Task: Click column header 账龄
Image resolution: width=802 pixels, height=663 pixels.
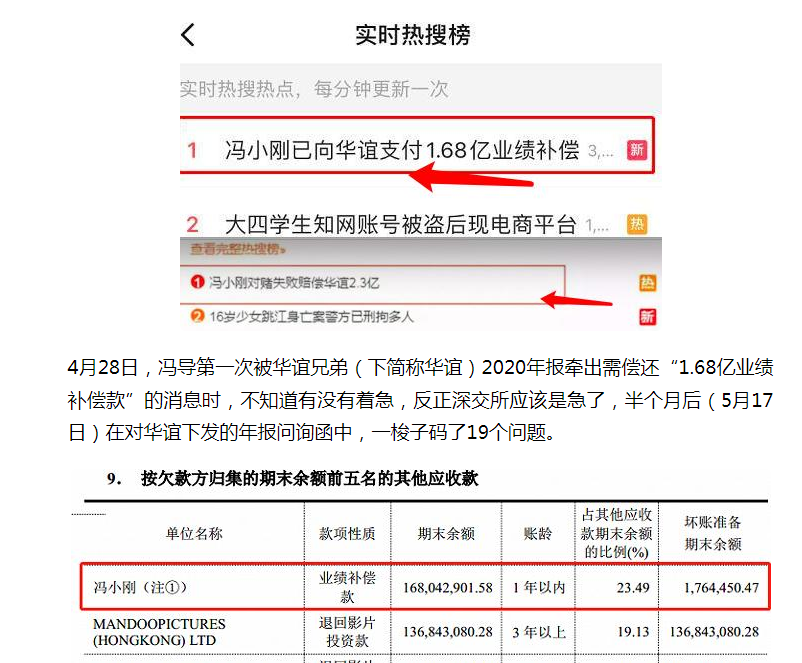Action: [538, 534]
